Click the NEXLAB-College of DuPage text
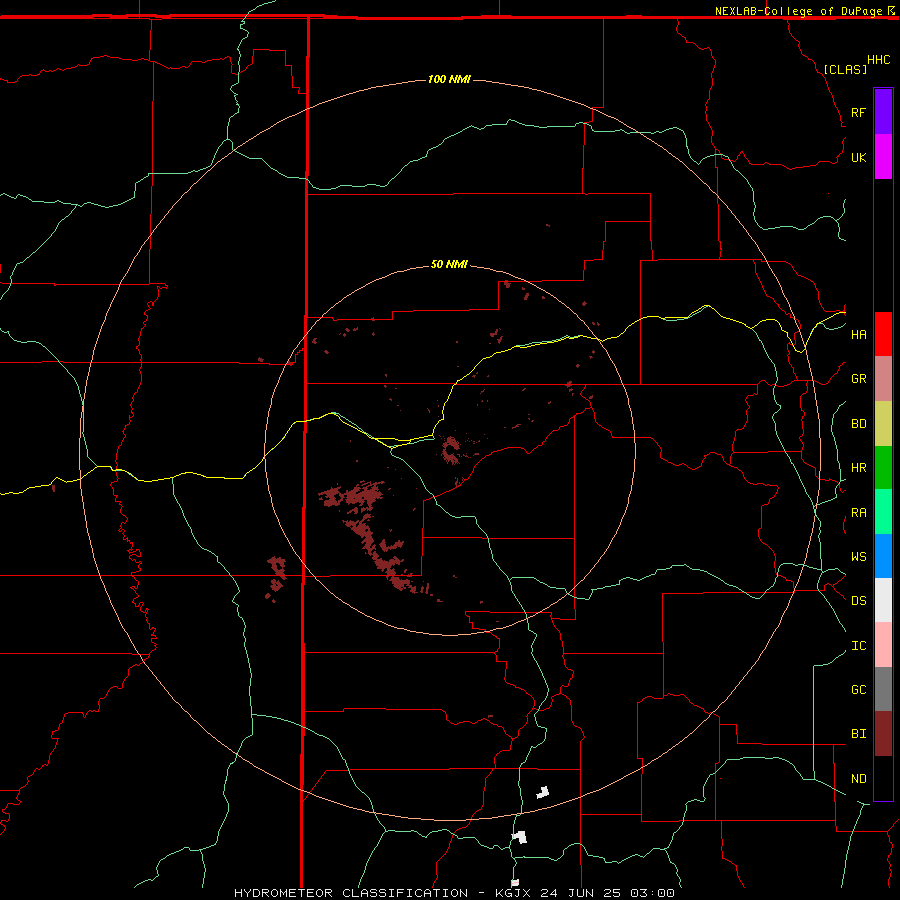900x900 pixels. (798, 11)
